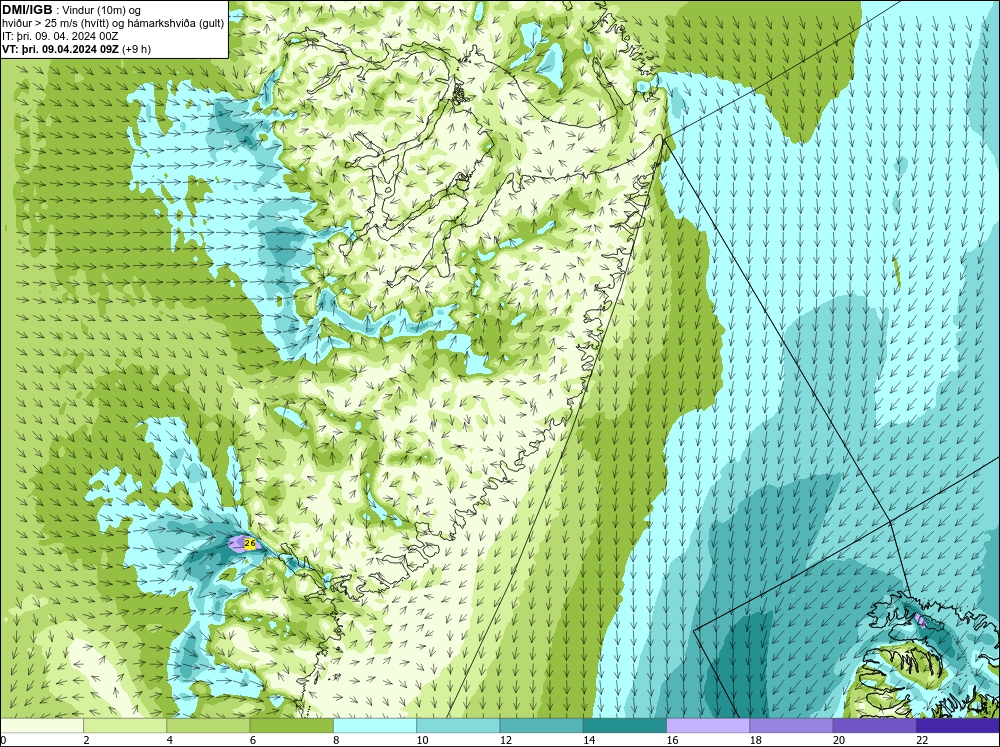This screenshot has height=747, width=1000.
Task: Click the legend scale label "16"
Action: [x=672, y=740]
